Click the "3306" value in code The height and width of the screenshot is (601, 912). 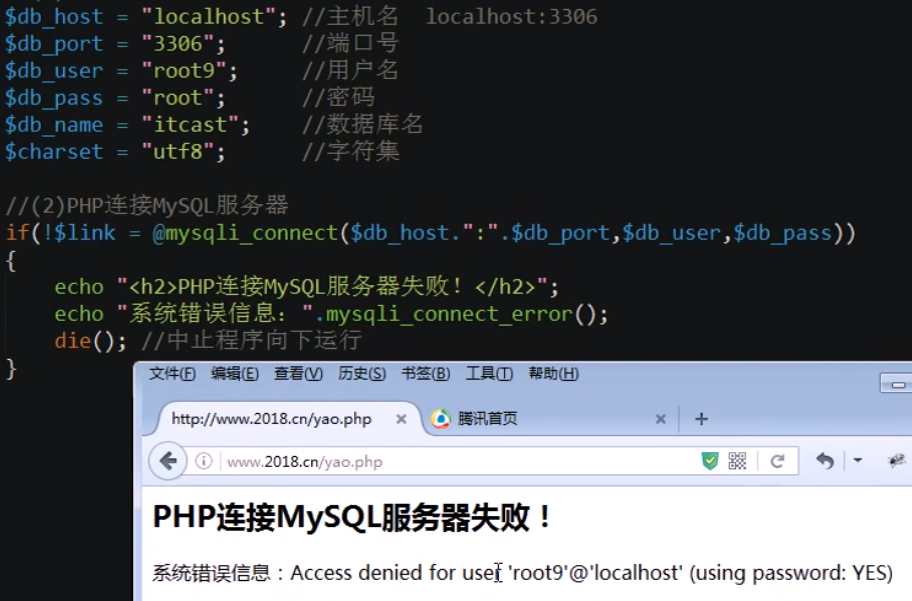[177, 44]
